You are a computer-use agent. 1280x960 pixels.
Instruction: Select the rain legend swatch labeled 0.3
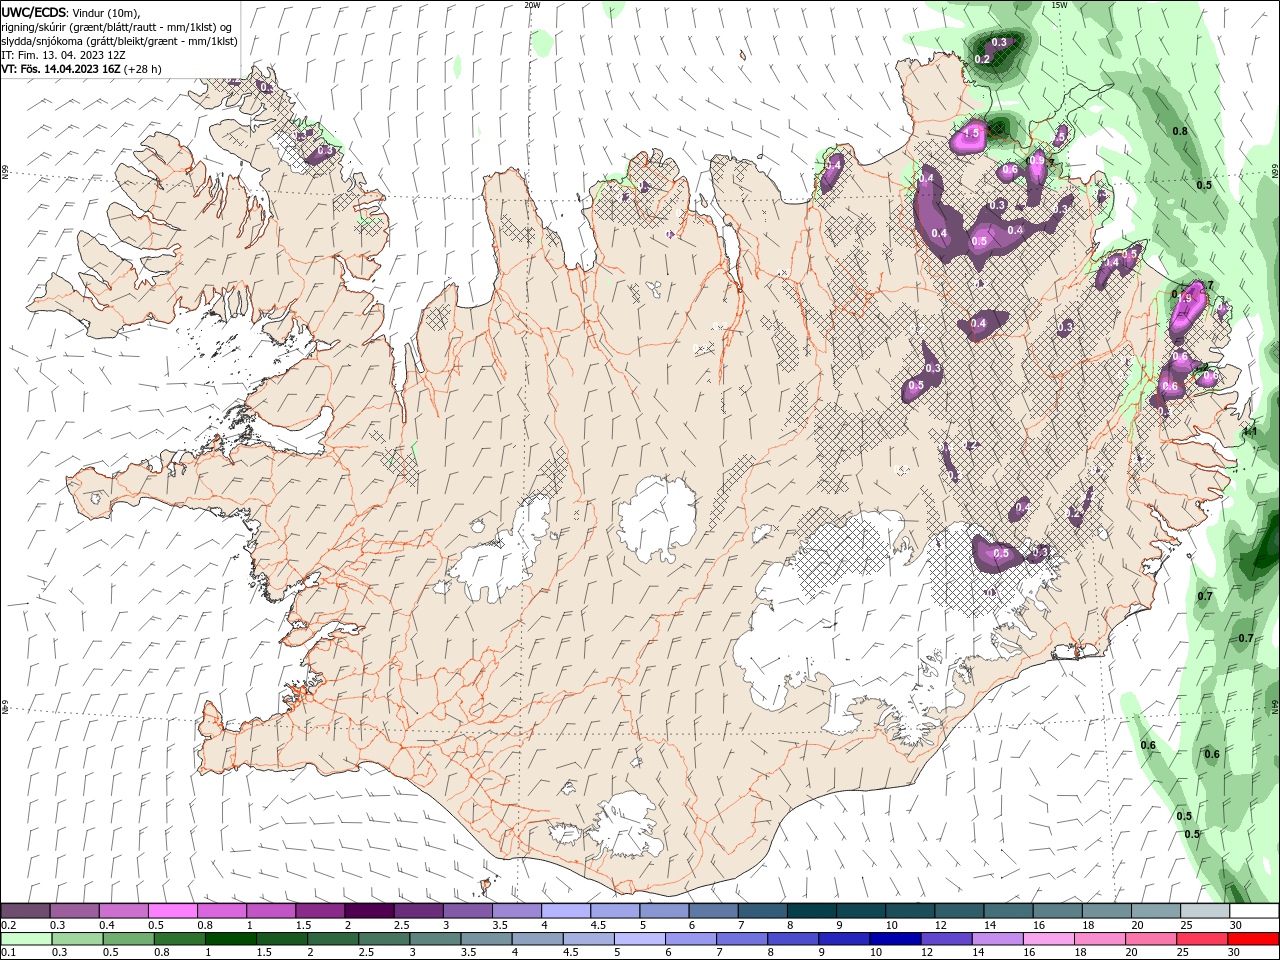point(77,939)
